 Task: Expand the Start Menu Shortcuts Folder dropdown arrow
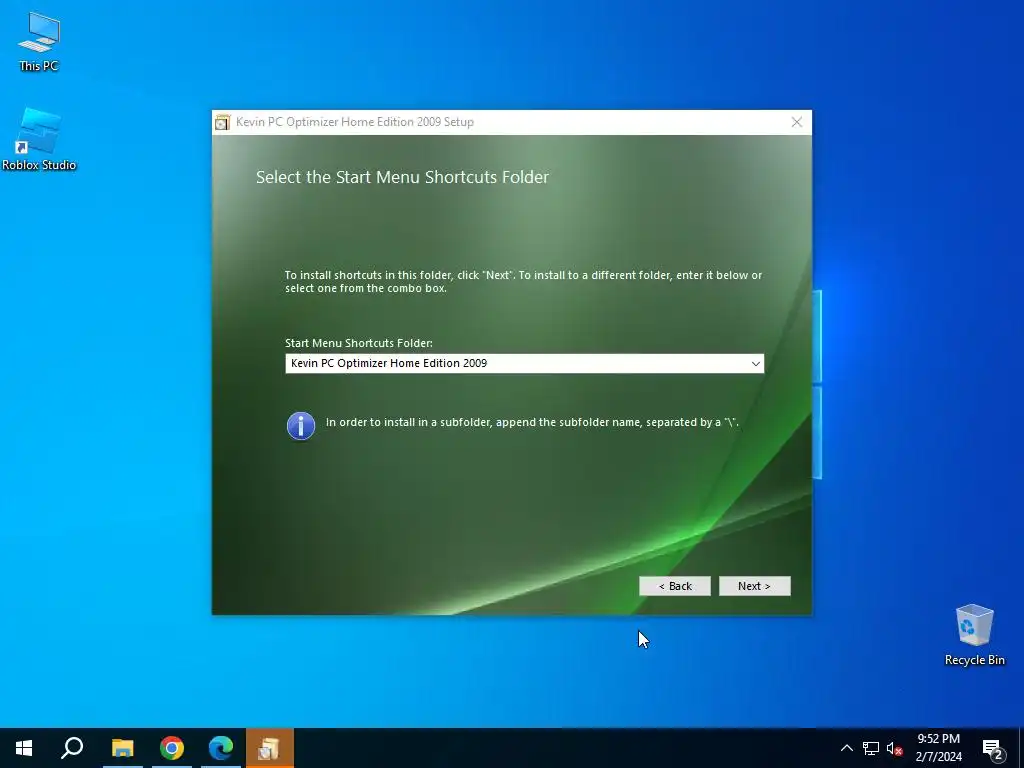point(756,364)
